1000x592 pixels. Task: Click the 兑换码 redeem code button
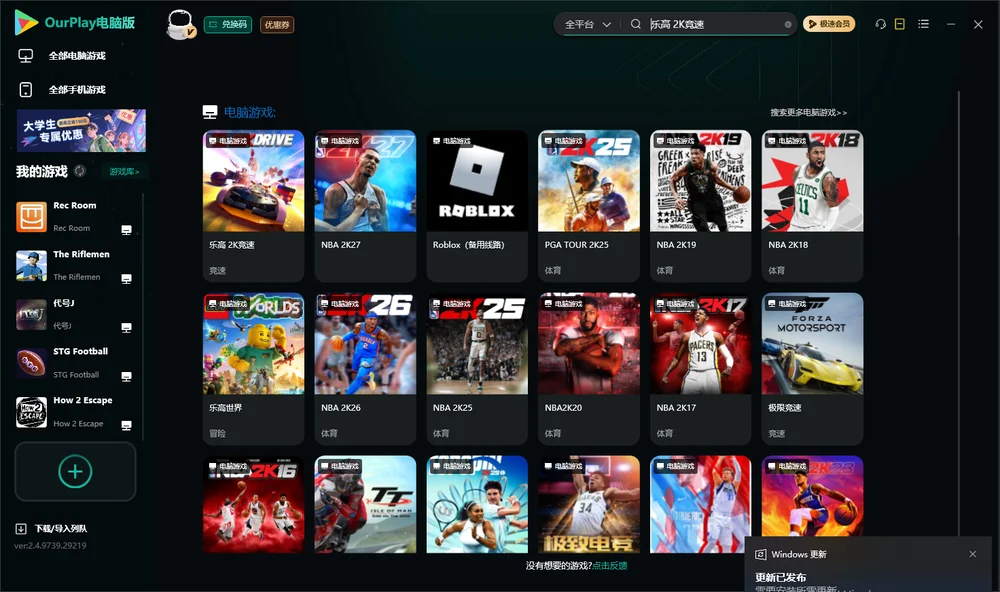click(228, 25)
